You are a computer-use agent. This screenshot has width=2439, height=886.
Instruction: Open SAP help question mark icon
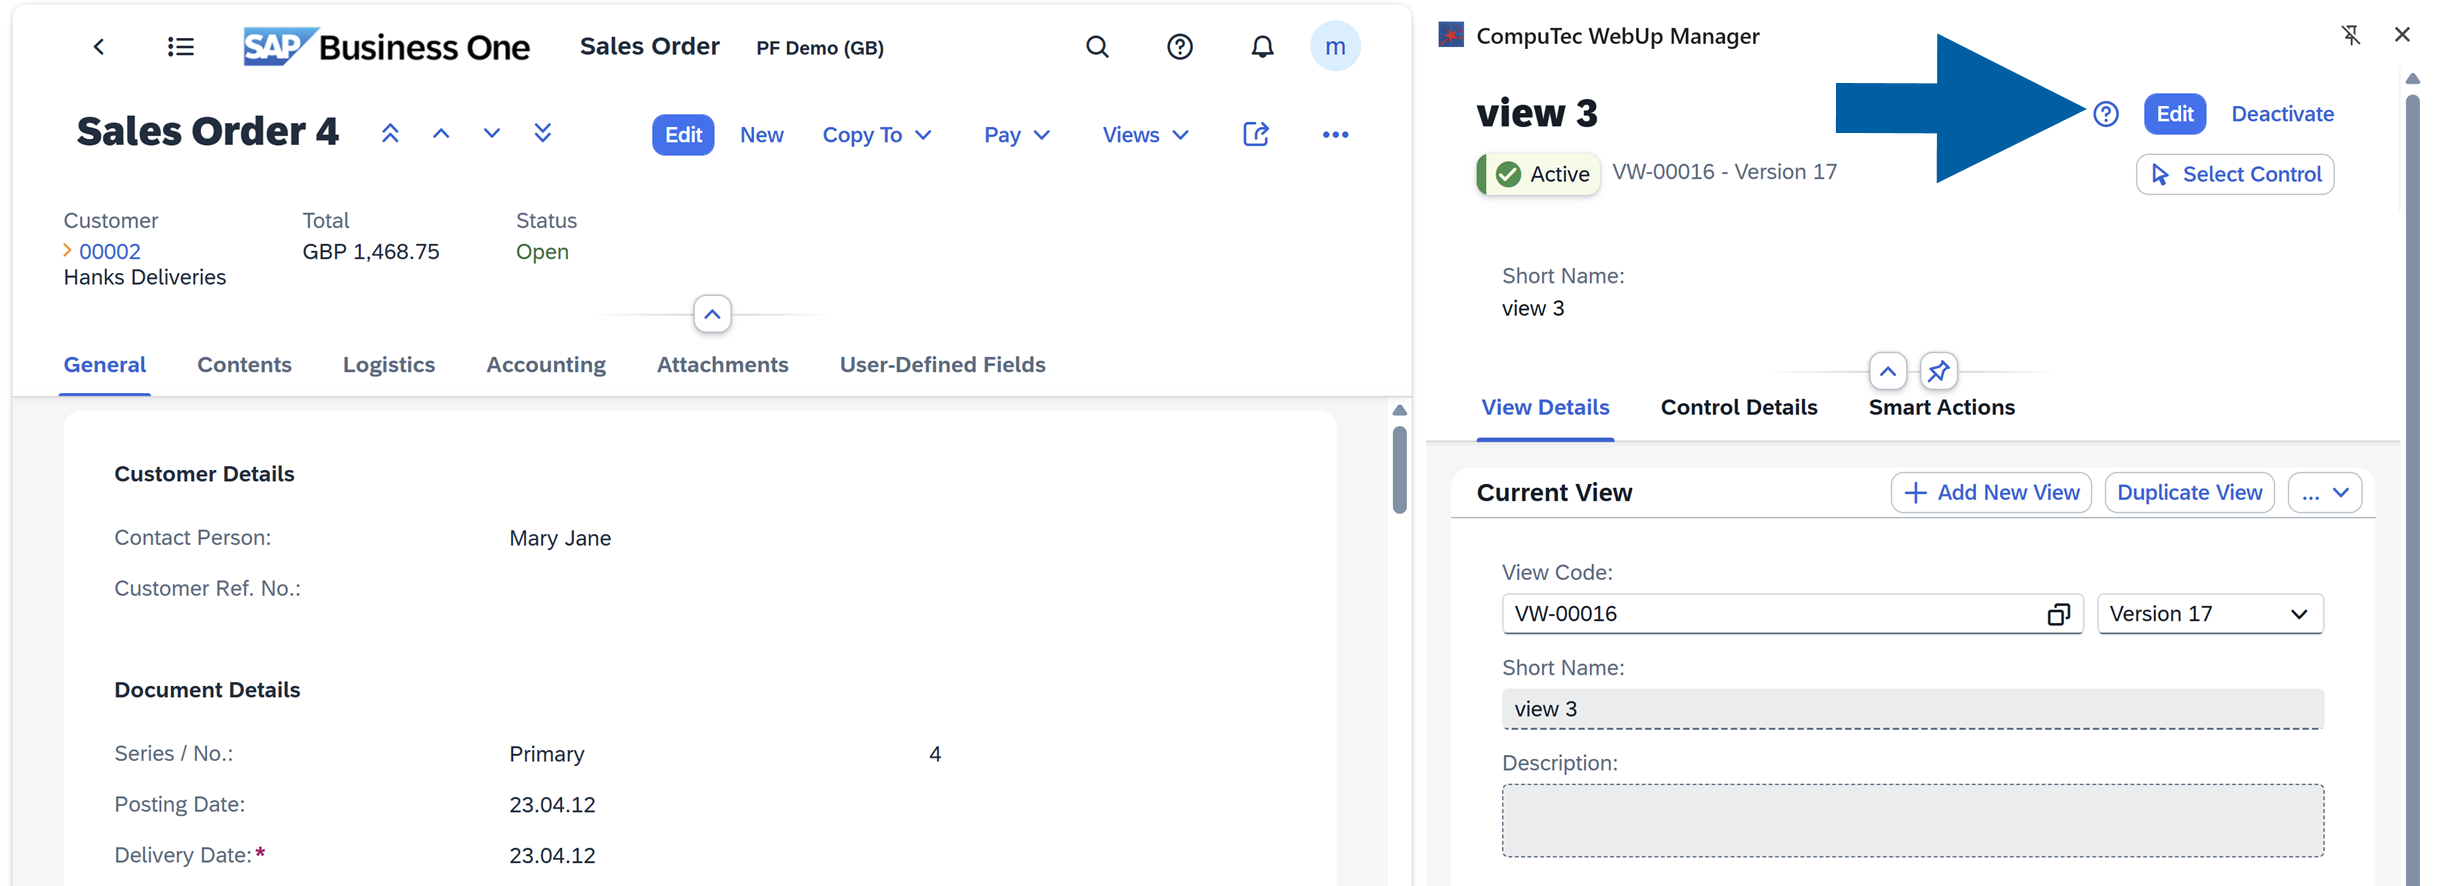click(x=1180, y=47)
